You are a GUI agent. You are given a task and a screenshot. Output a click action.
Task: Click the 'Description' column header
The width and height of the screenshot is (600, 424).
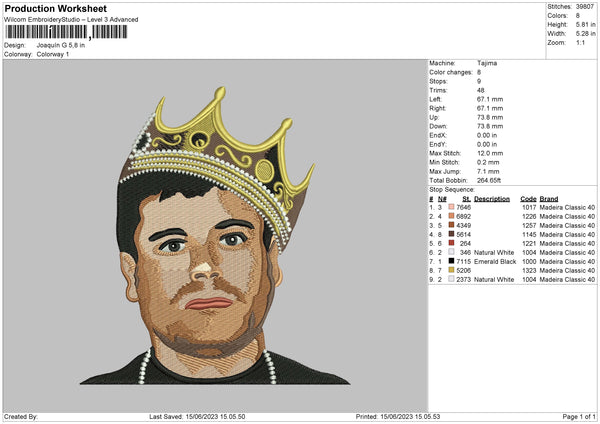[x=492, y=199]
